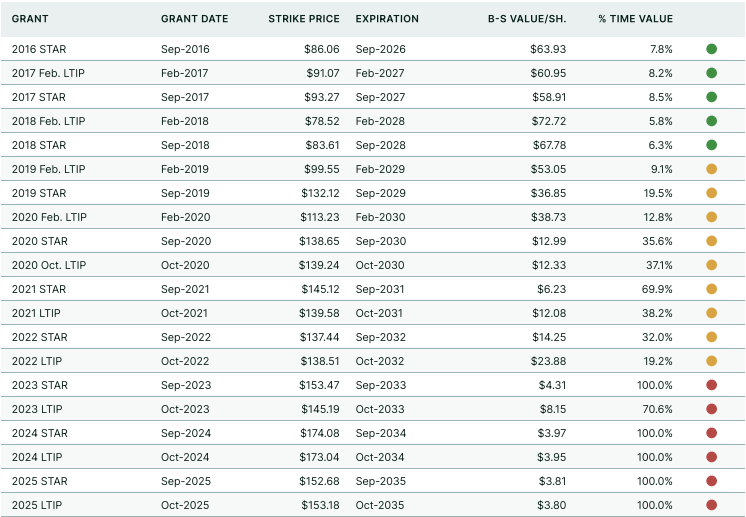The width and height of the screenshot is (746, 517).
Task: Select the 2018 Feb. LTIP grant name
Action: click(49, 121)
